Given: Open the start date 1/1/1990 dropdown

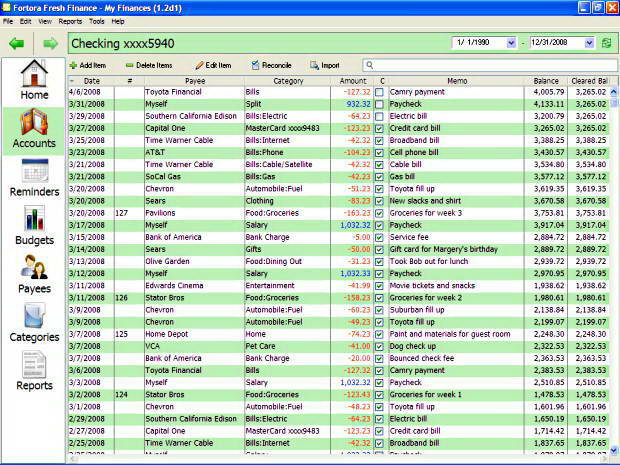Looking at the screenshot, I should [511, 44].
